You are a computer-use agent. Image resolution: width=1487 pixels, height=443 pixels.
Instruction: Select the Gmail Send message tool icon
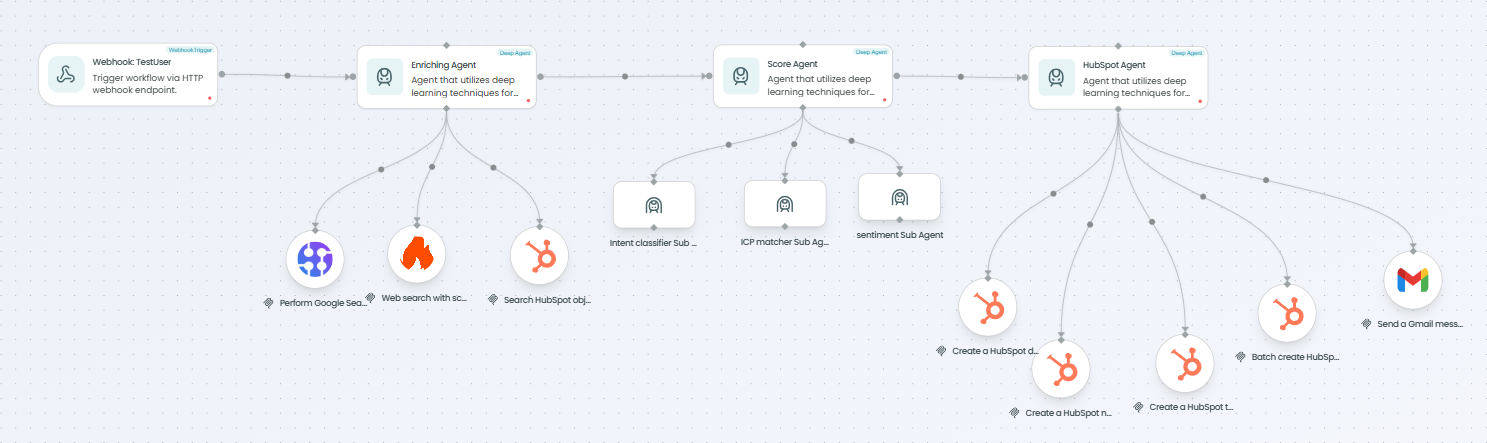(x=1414, y=281)
